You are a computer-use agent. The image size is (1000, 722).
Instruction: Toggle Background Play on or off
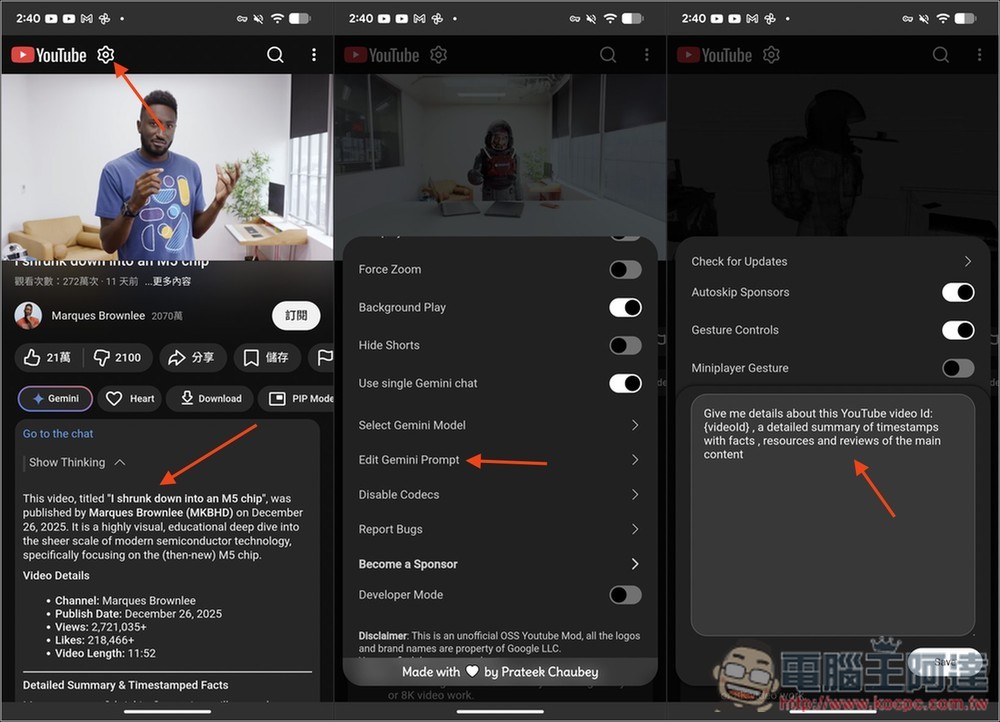(x=625, y=307)
